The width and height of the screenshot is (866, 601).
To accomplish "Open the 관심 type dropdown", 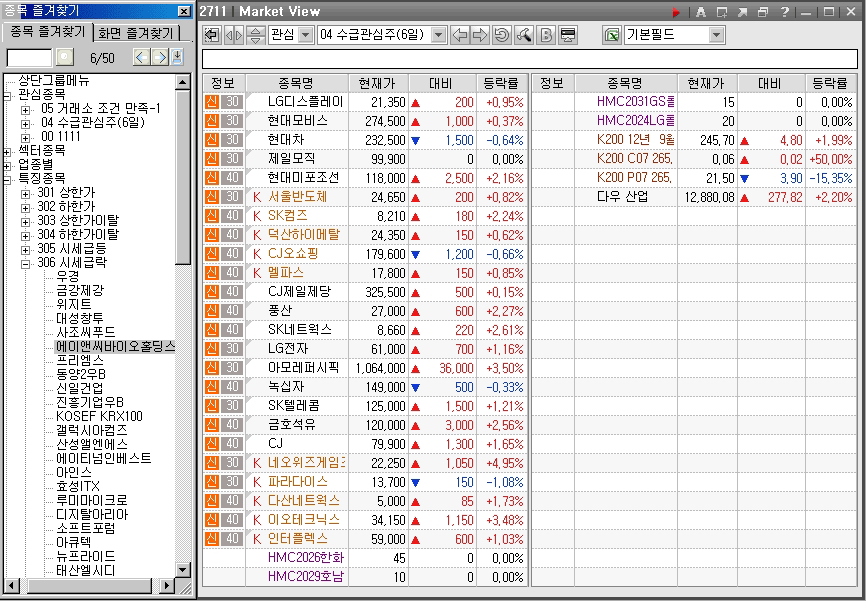I will pyautogui.click(x=305, y=35).
